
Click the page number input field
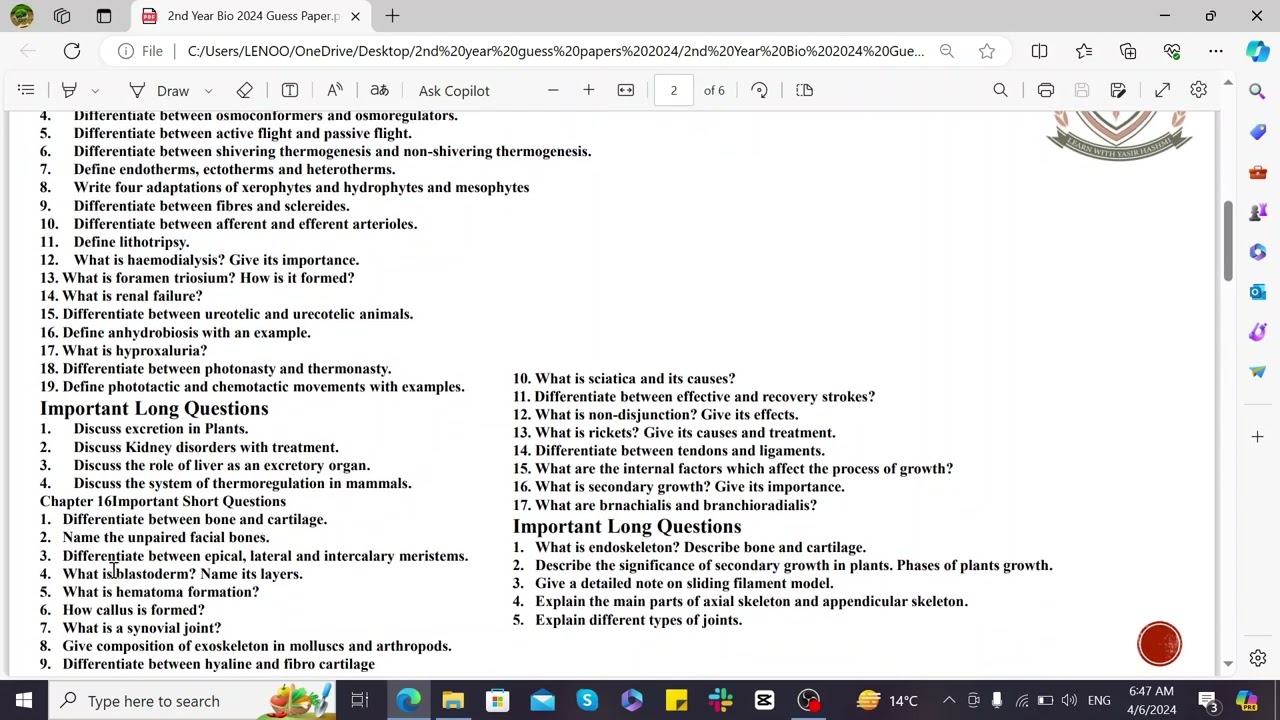673,90
